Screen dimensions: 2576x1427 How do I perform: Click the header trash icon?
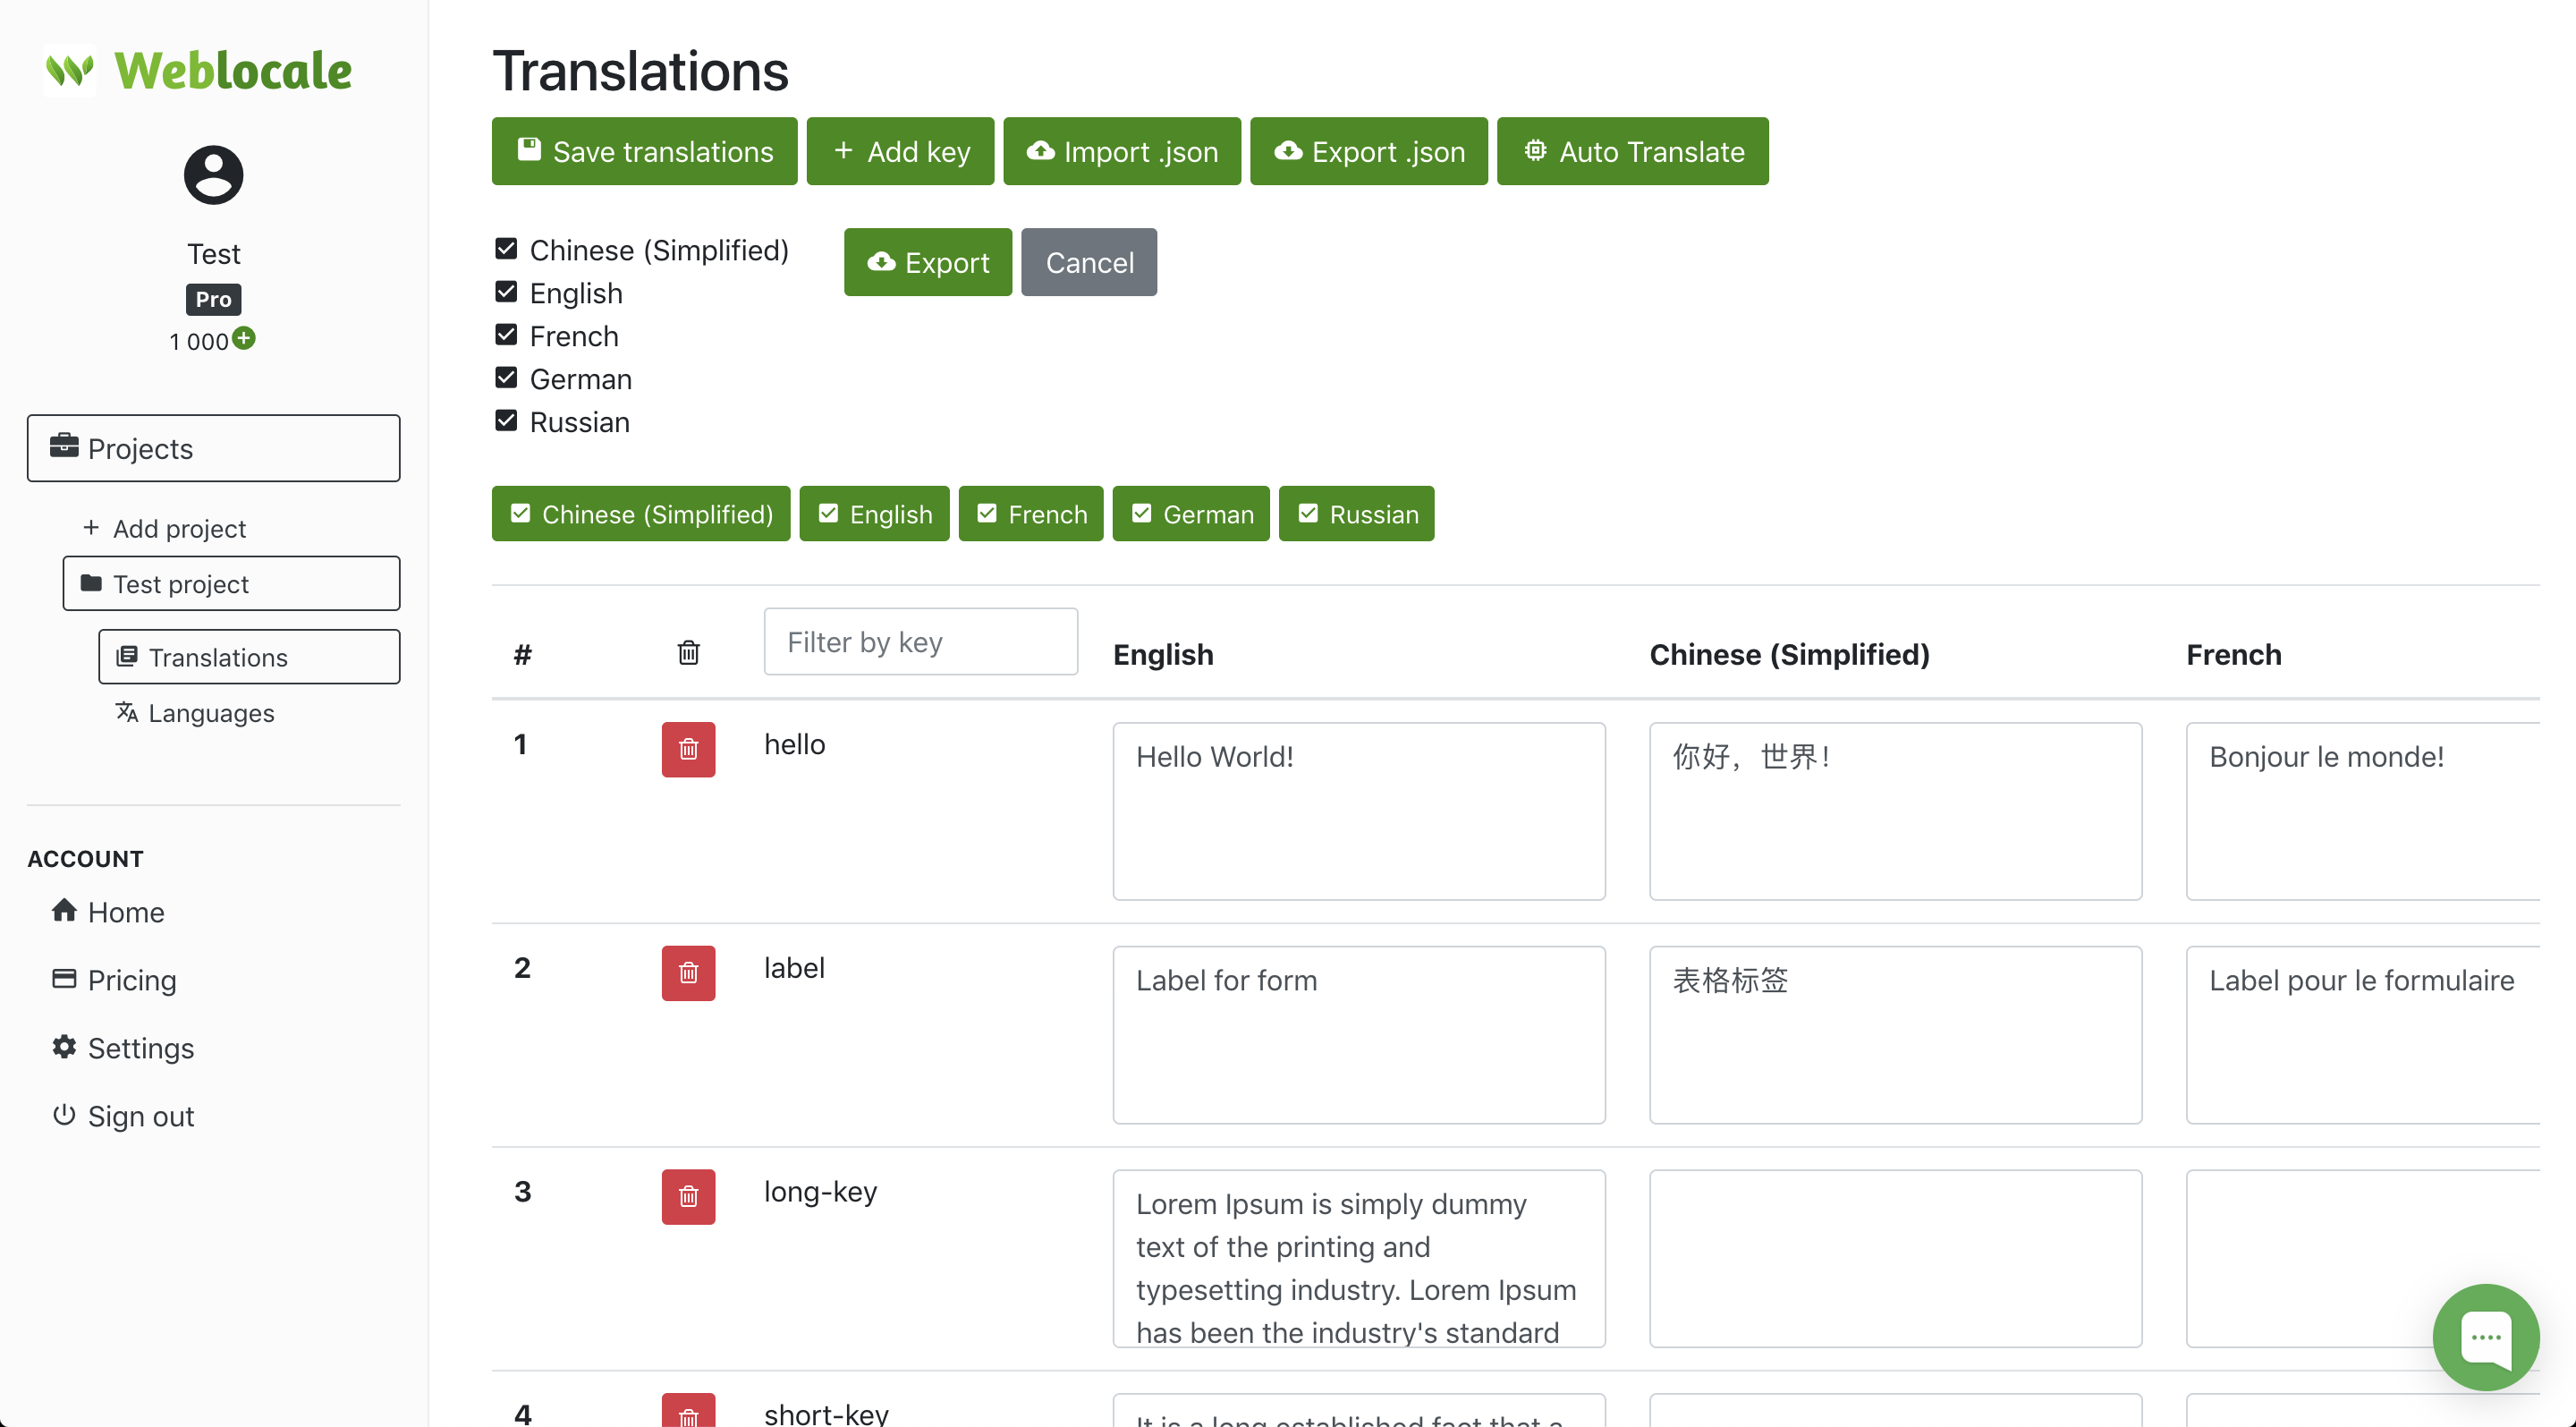point(688,653)
